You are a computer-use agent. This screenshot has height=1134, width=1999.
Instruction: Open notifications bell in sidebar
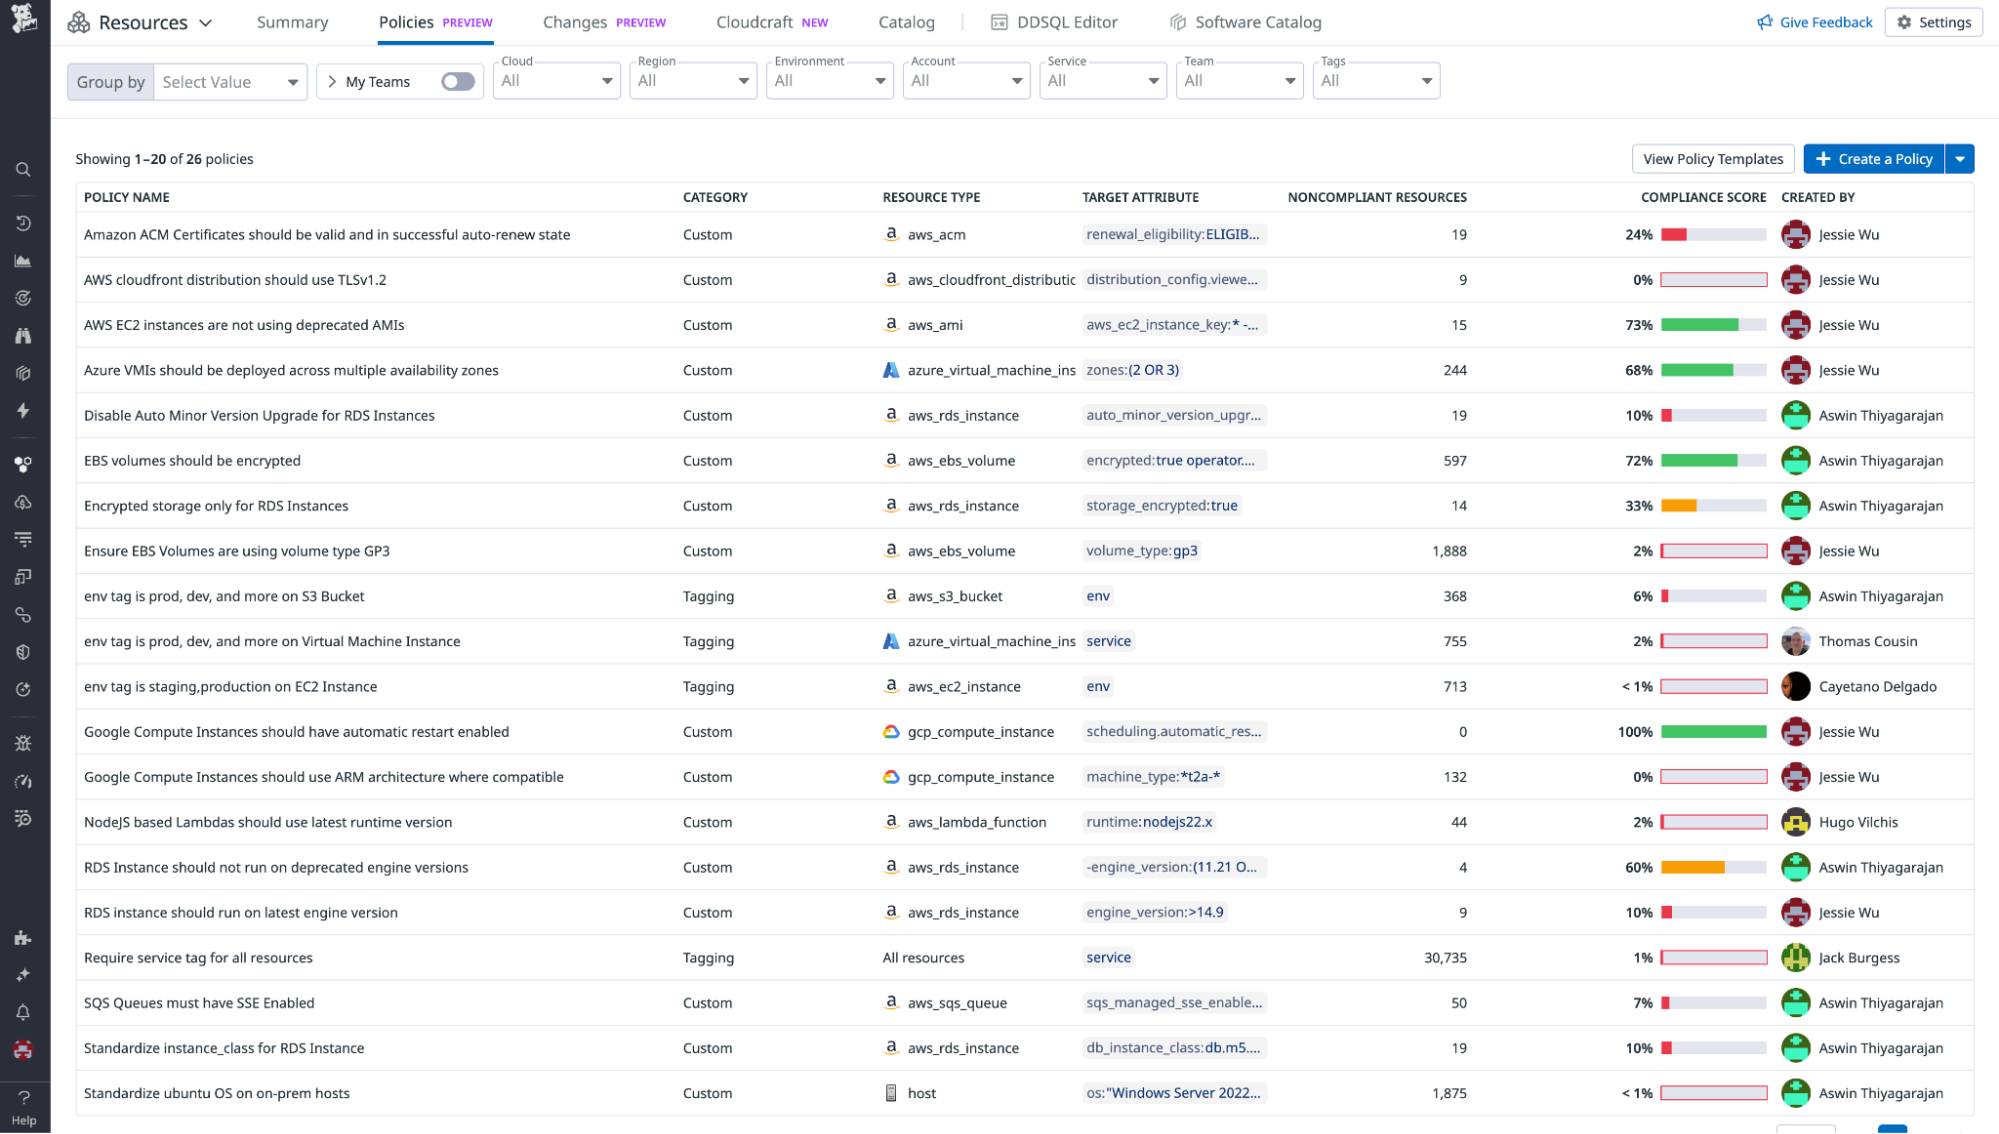[23, 1012]
